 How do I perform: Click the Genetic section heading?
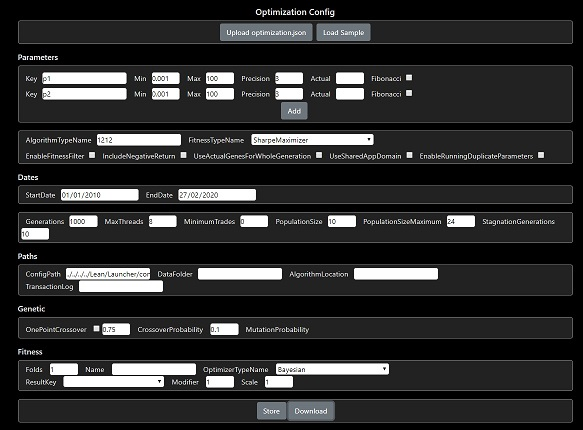click(x=31, y=308)
